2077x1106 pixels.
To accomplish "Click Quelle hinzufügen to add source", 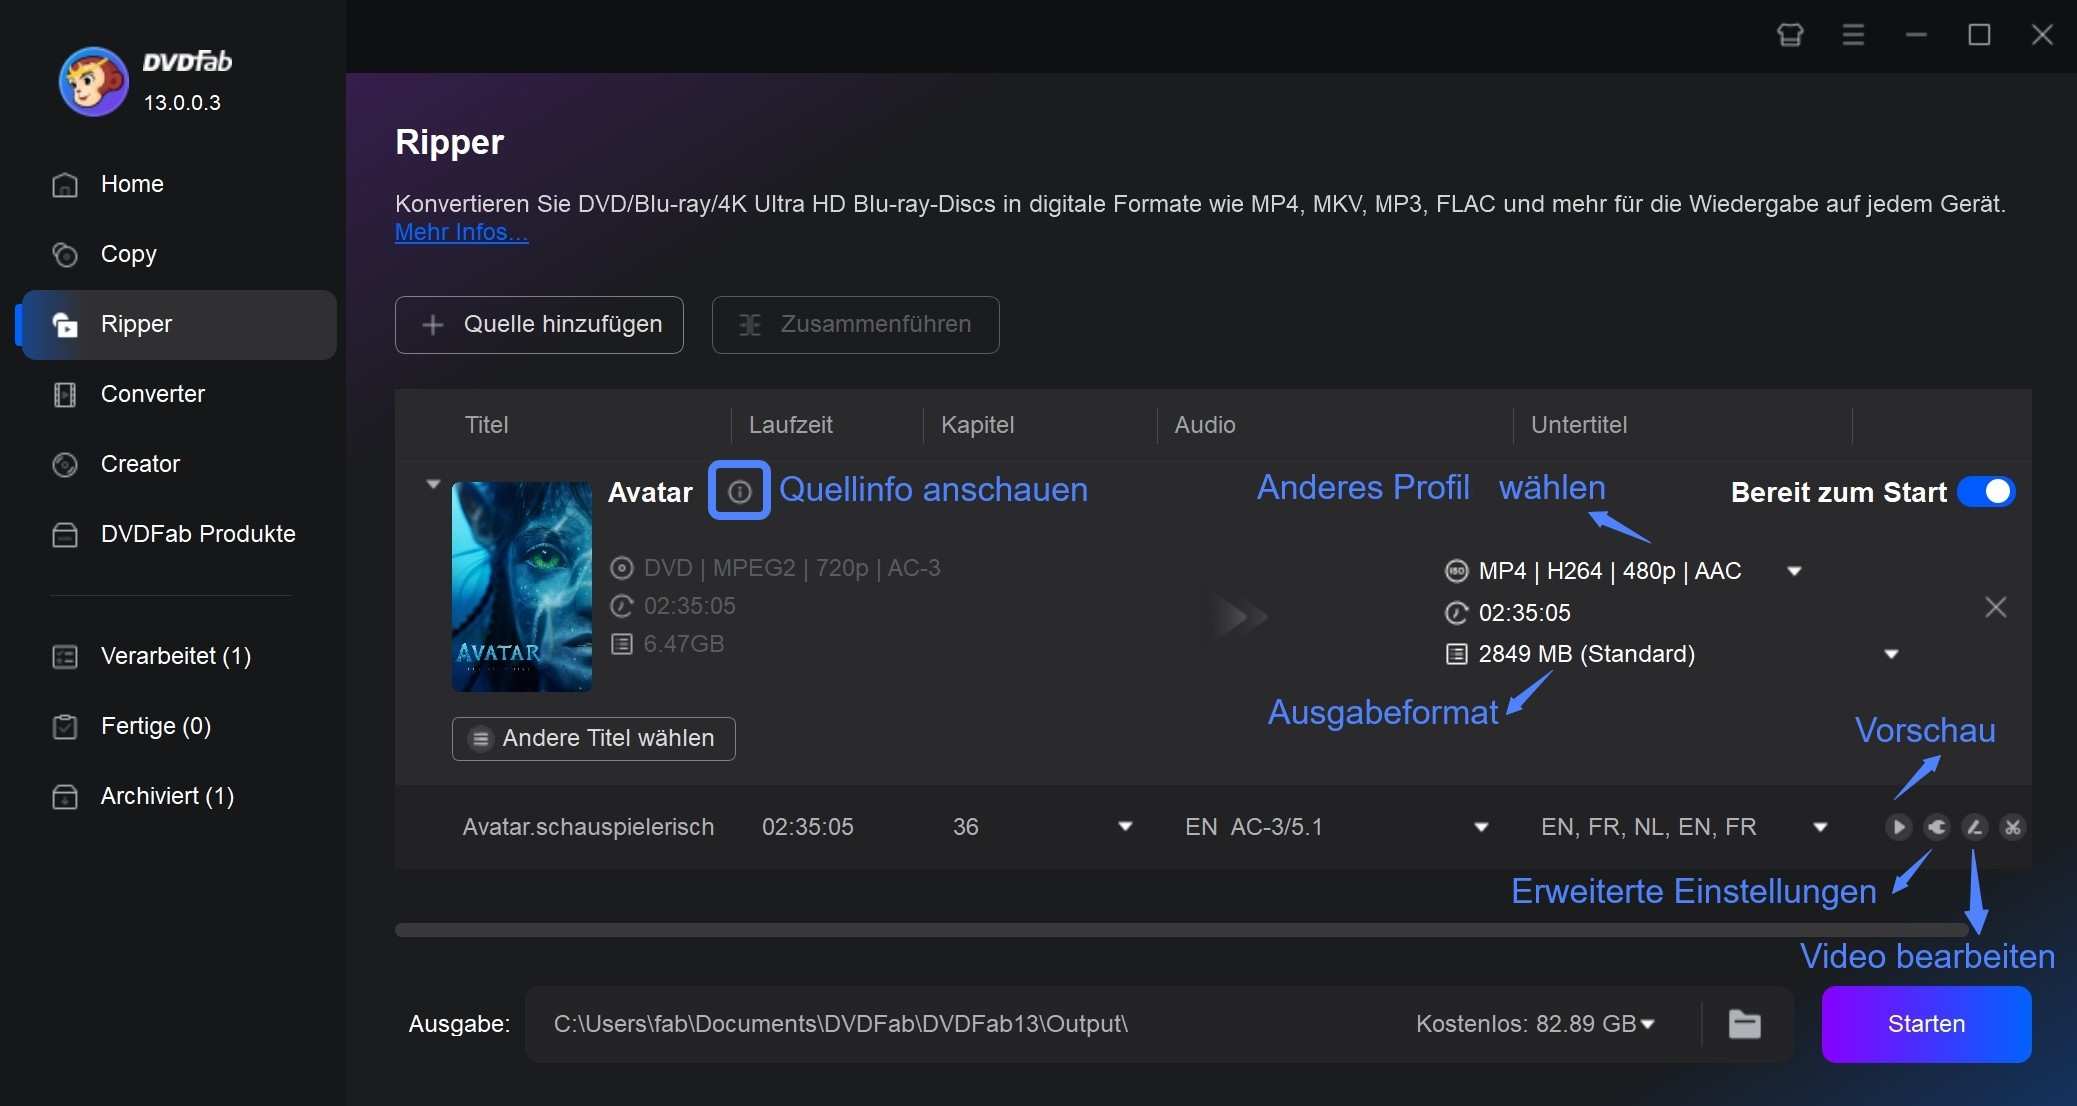I will [540, 324].
